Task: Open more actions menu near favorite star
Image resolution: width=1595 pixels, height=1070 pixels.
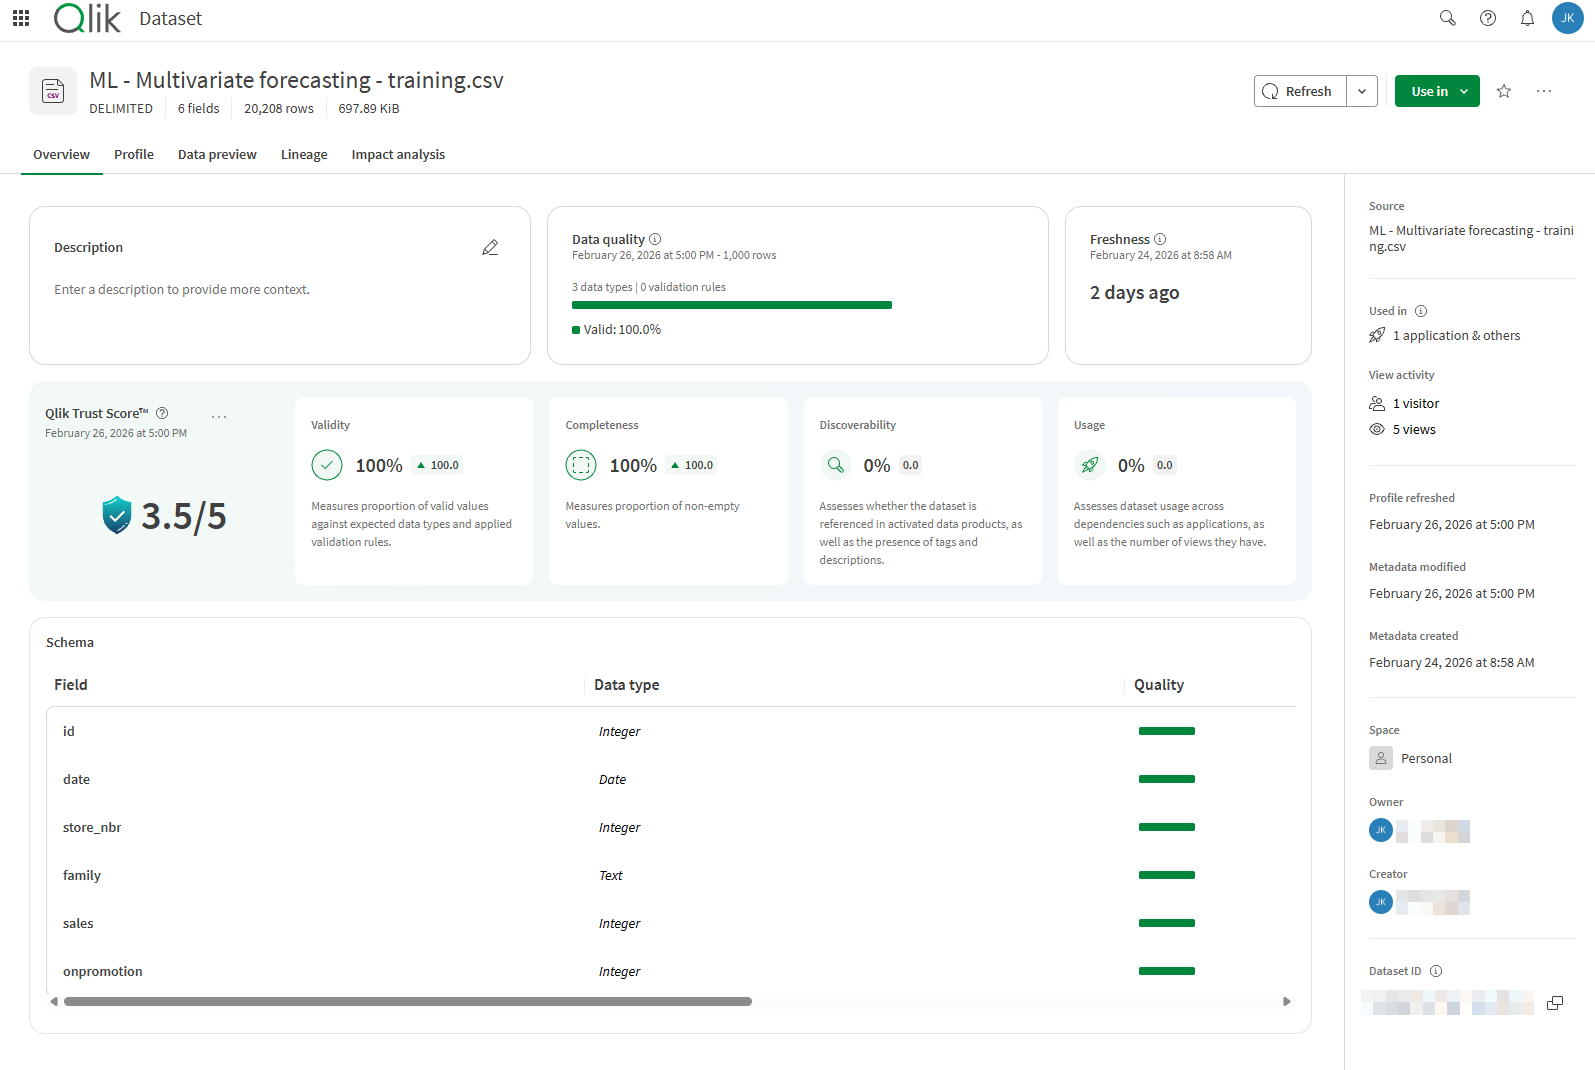Action: (1544, 91)
